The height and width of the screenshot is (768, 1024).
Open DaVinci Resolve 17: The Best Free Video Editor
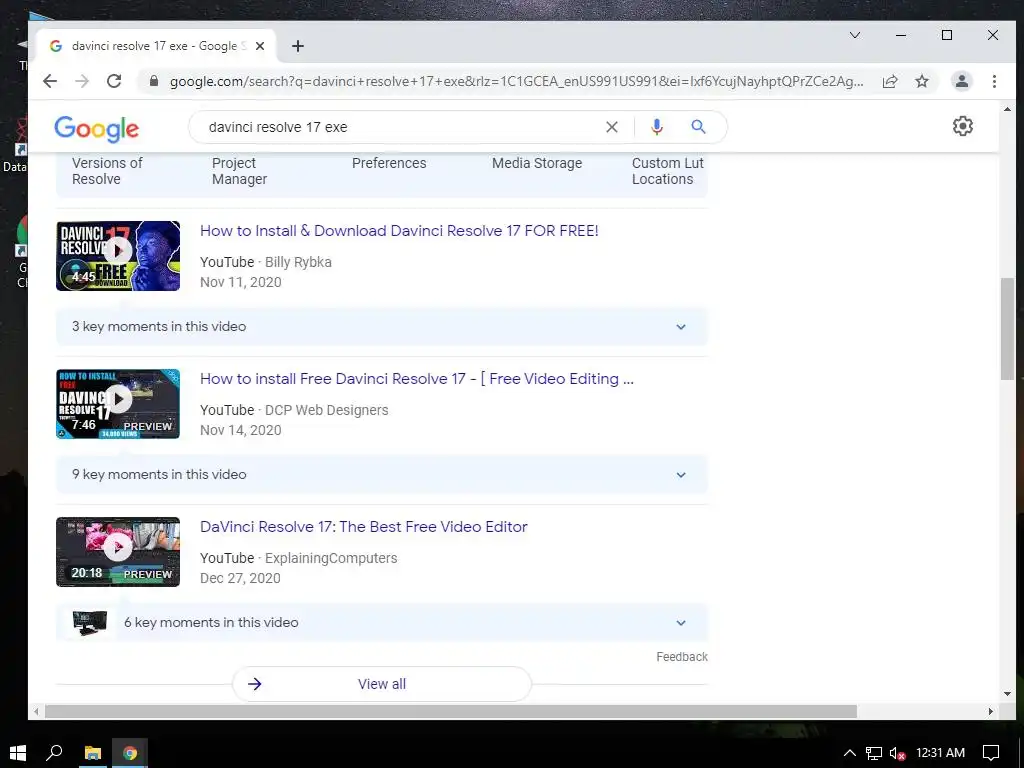(x=364, y=527)
